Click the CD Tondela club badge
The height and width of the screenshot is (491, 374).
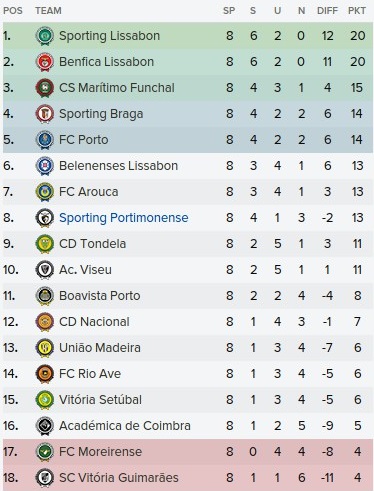[x=45, y=244]
